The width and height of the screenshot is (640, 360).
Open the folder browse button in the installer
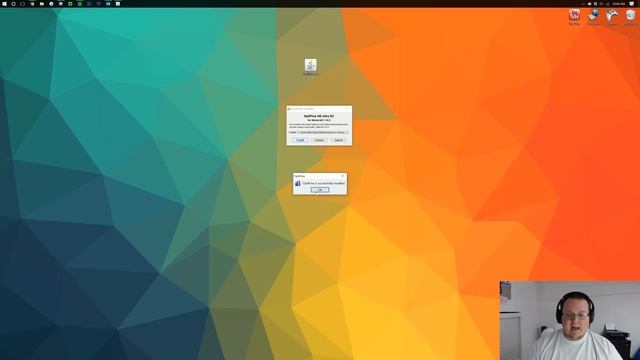click(347, 132)
